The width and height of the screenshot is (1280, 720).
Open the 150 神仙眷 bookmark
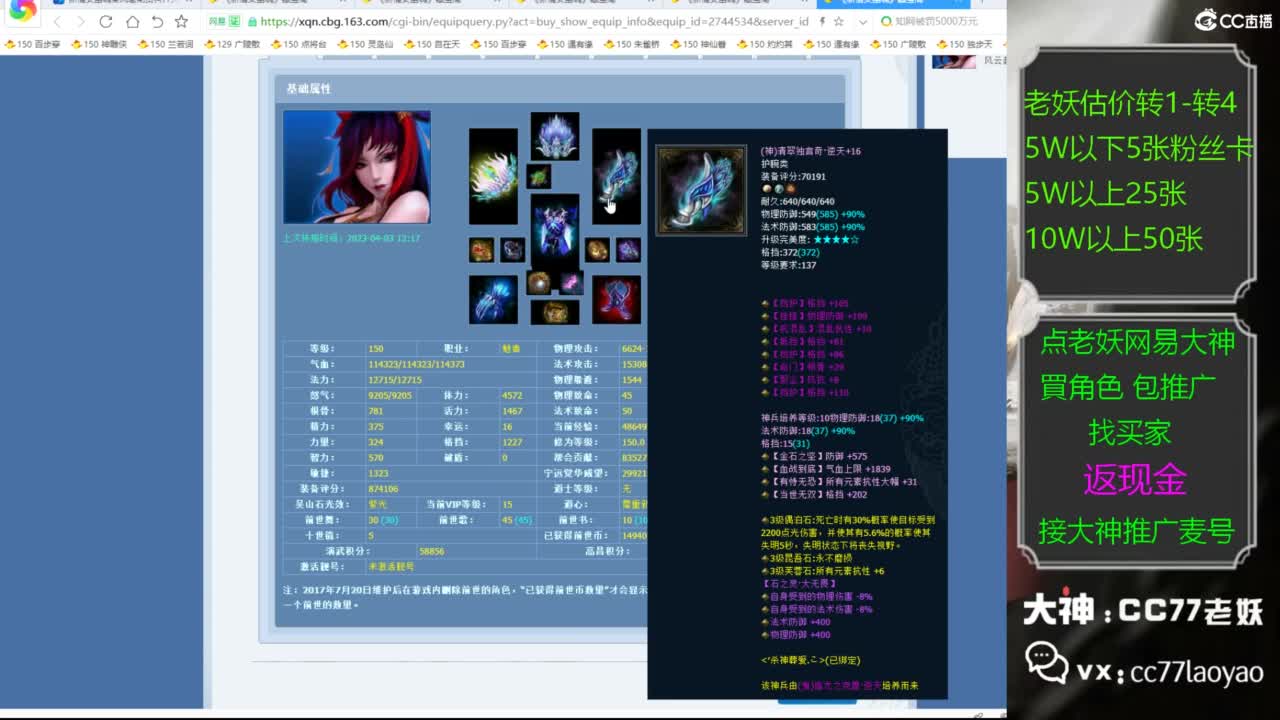pyautogui.click(x=698, y=44)
